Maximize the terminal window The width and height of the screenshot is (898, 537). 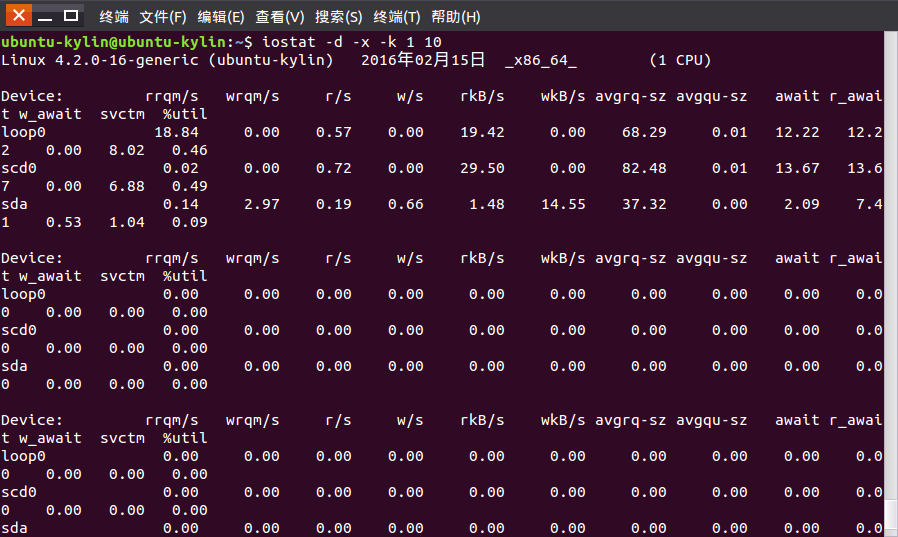71,15
